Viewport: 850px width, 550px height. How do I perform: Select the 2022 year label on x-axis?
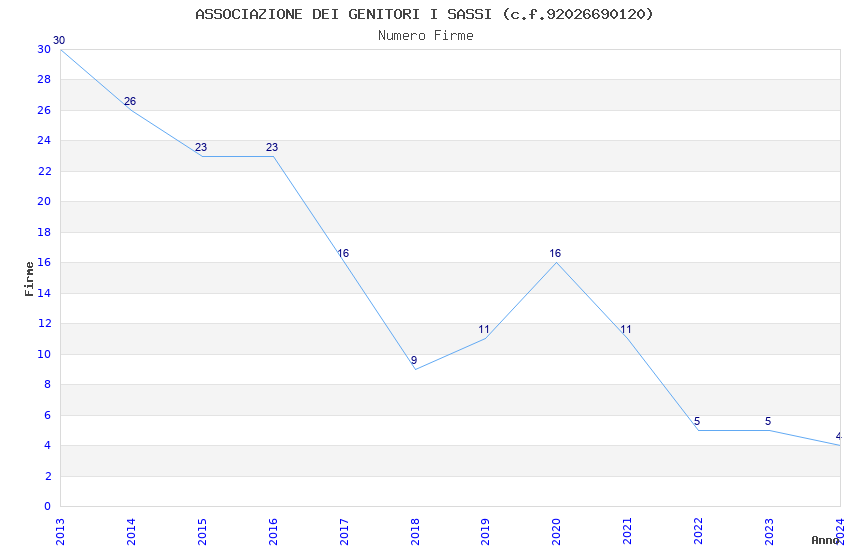(699, 532)
